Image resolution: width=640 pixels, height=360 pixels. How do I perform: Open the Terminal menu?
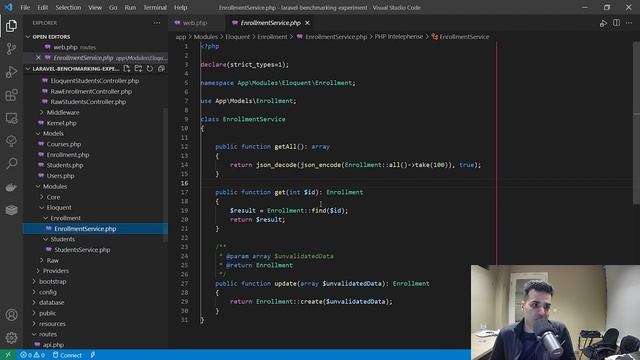155,7
